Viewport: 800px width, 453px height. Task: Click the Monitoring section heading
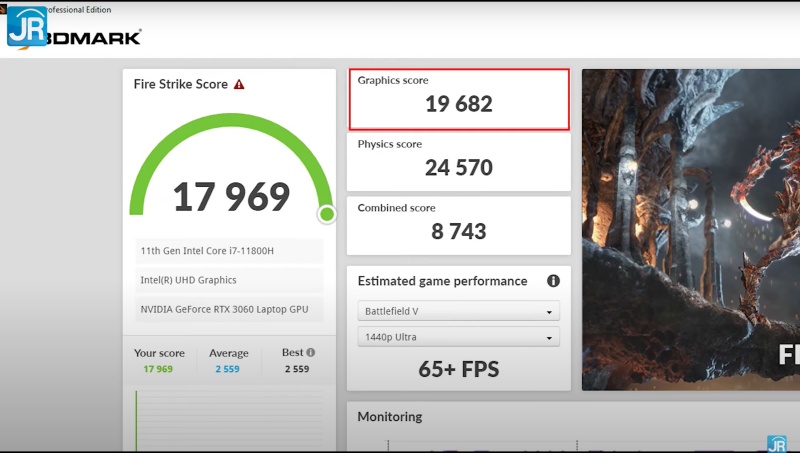click(x=390, y=417)
